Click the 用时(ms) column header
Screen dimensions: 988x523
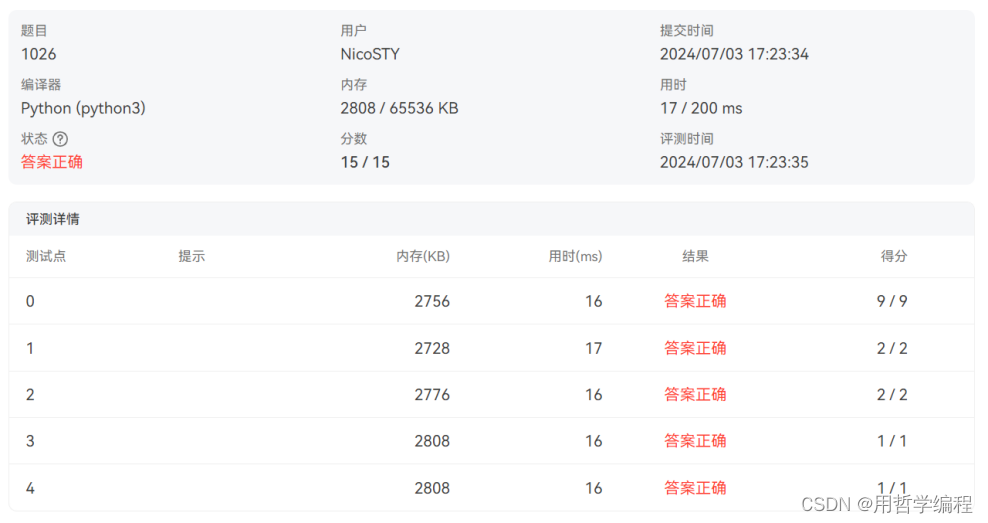[575, 256]
